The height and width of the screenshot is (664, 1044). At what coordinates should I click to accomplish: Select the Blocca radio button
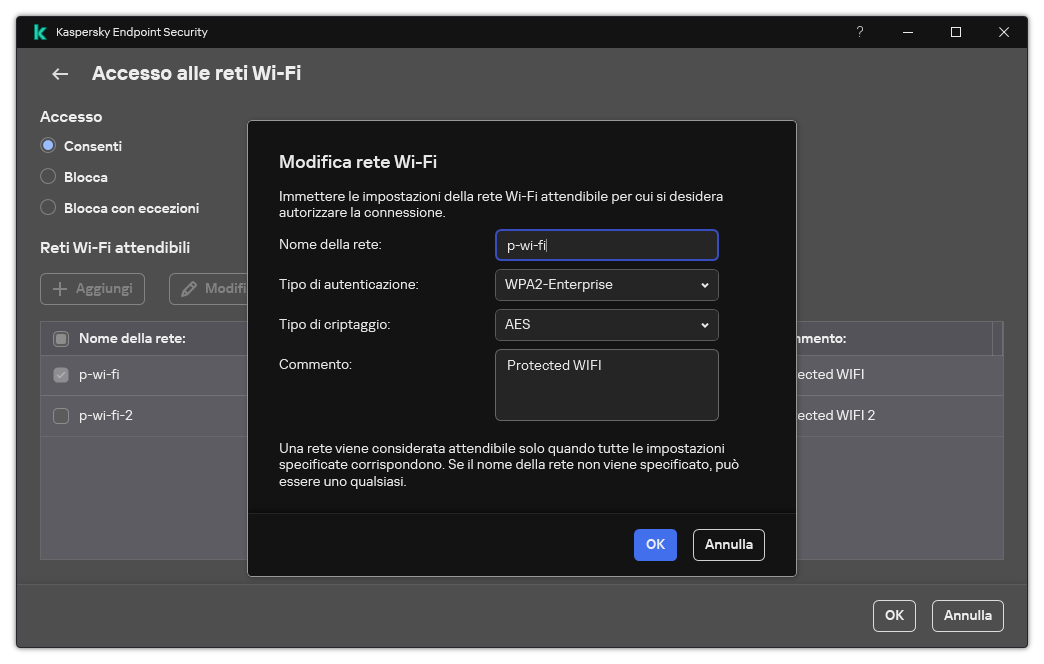coord(47,176)
